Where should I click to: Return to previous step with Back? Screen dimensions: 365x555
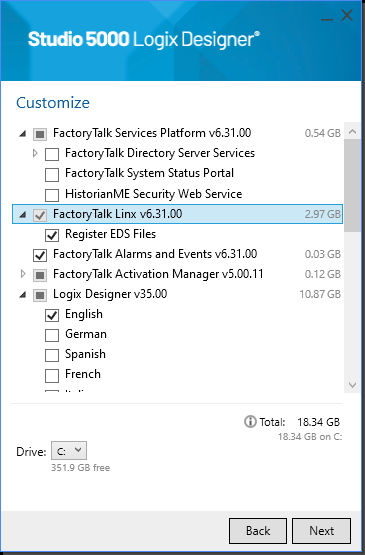(258, 531)
